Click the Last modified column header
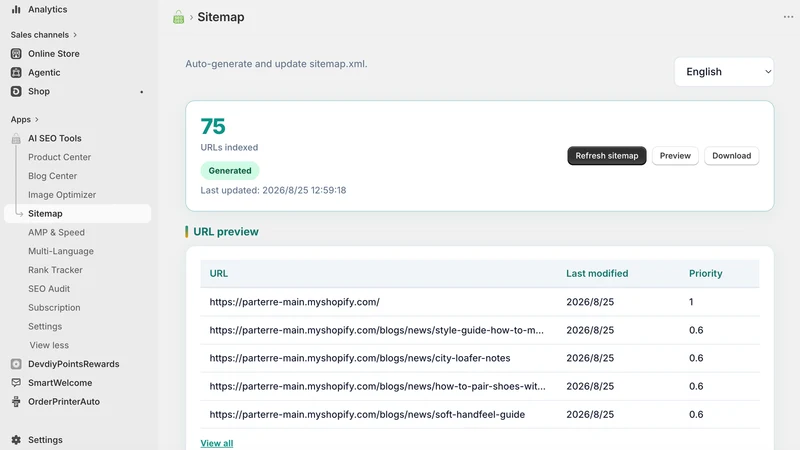This screenshot has height=450, width=800. [x=597, y=273]
